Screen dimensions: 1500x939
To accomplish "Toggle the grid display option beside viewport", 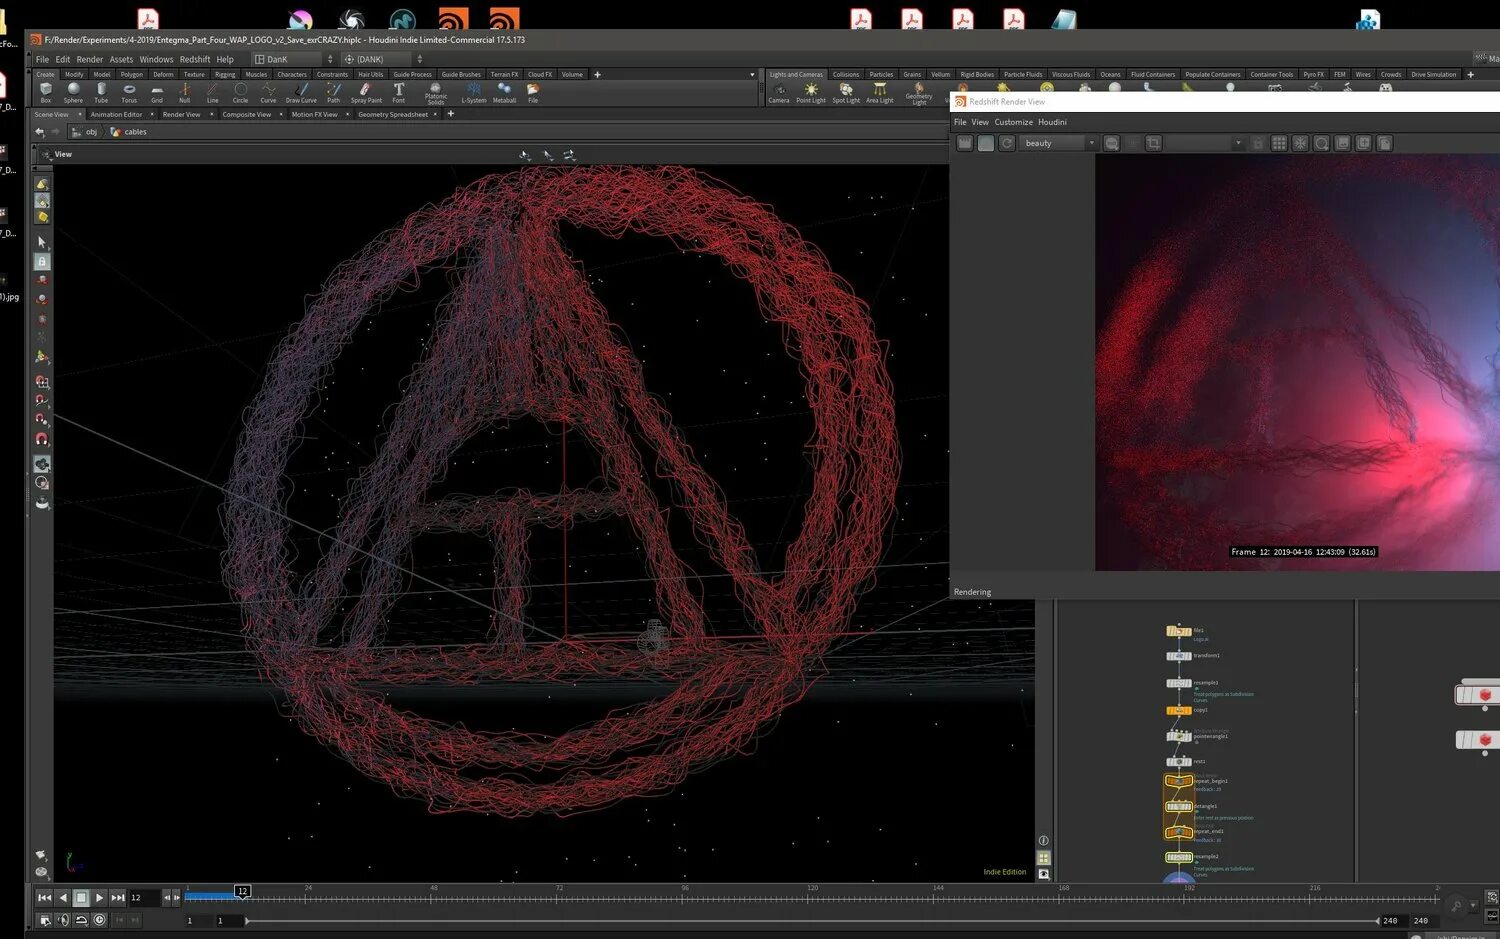I will [x=1043, y=858].
